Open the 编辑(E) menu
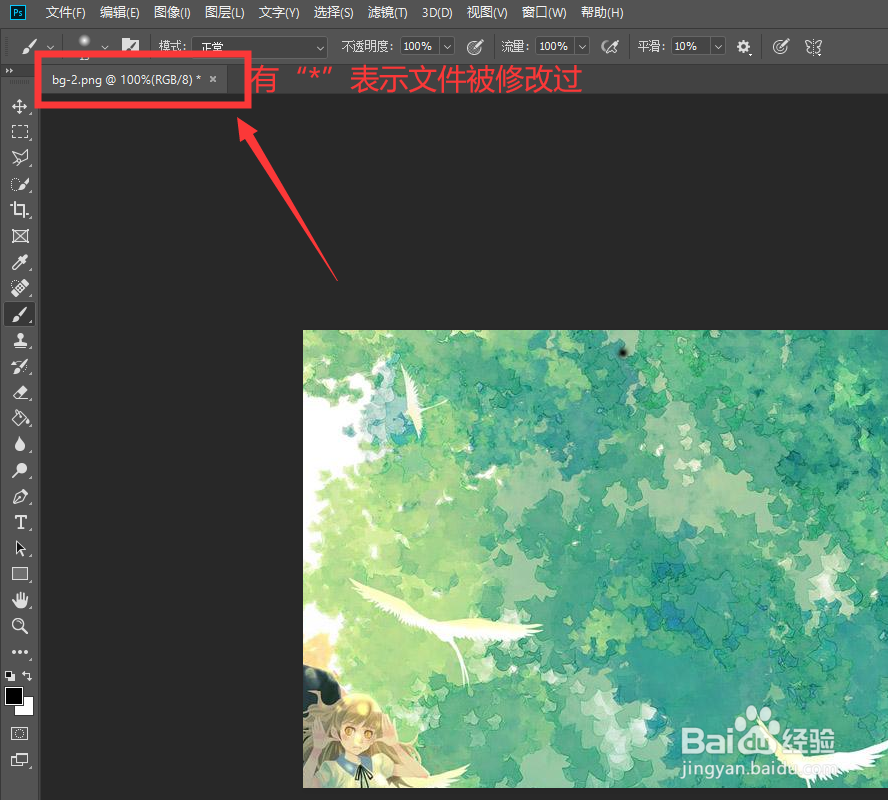The width and height of the screenshot is (888, 800). coord(119,12)
